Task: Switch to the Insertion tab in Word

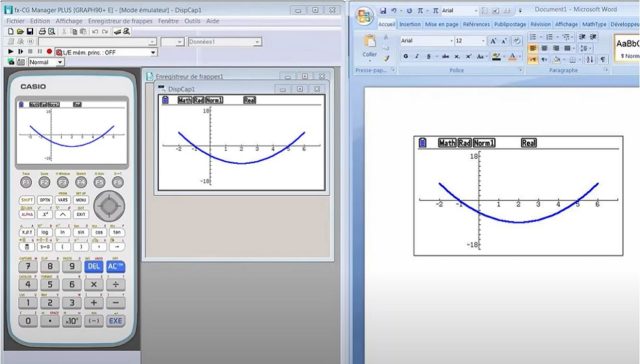Action: click(410, 24)
